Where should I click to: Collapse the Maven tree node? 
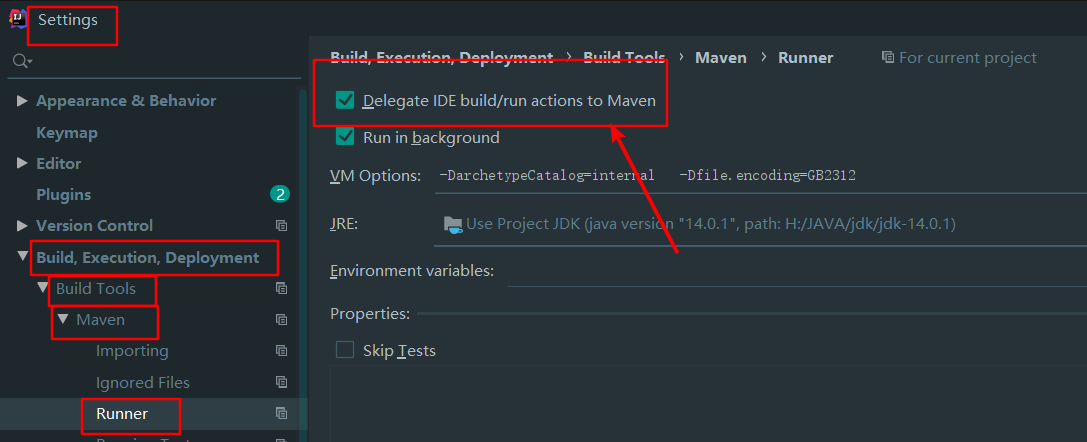pyautogui.click(x=63, y=320)
